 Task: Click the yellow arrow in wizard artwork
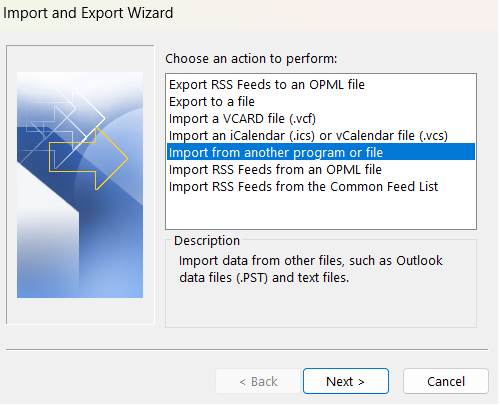tap(88, 158)
